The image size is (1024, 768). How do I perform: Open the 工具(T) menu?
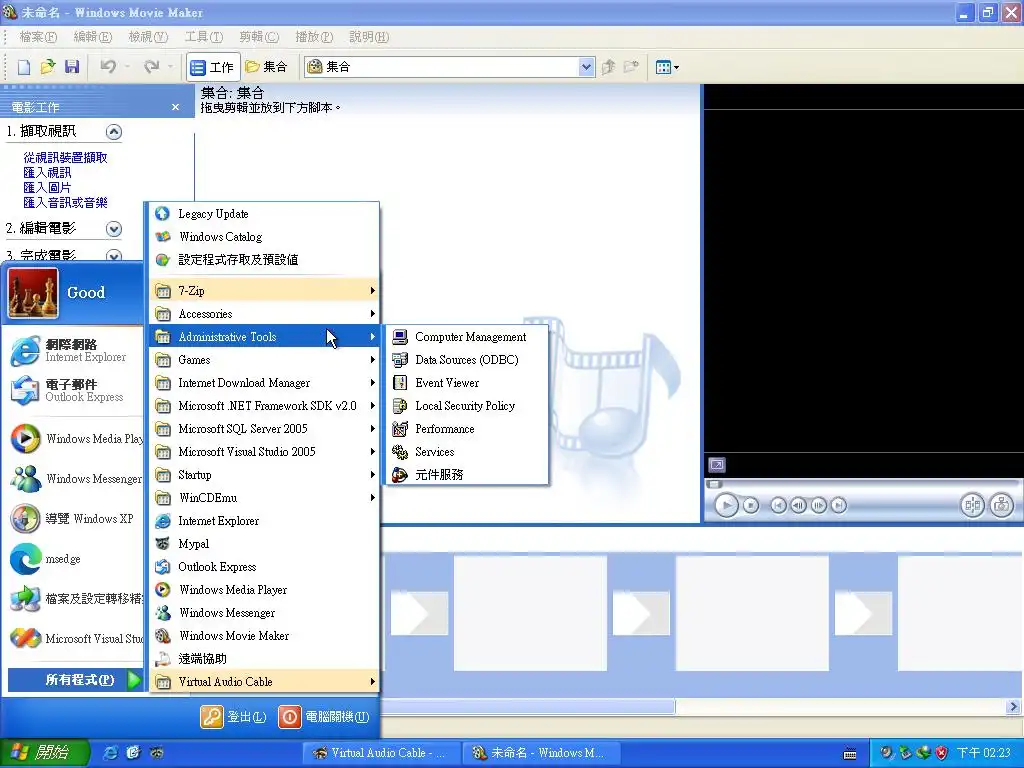point(204,37)
